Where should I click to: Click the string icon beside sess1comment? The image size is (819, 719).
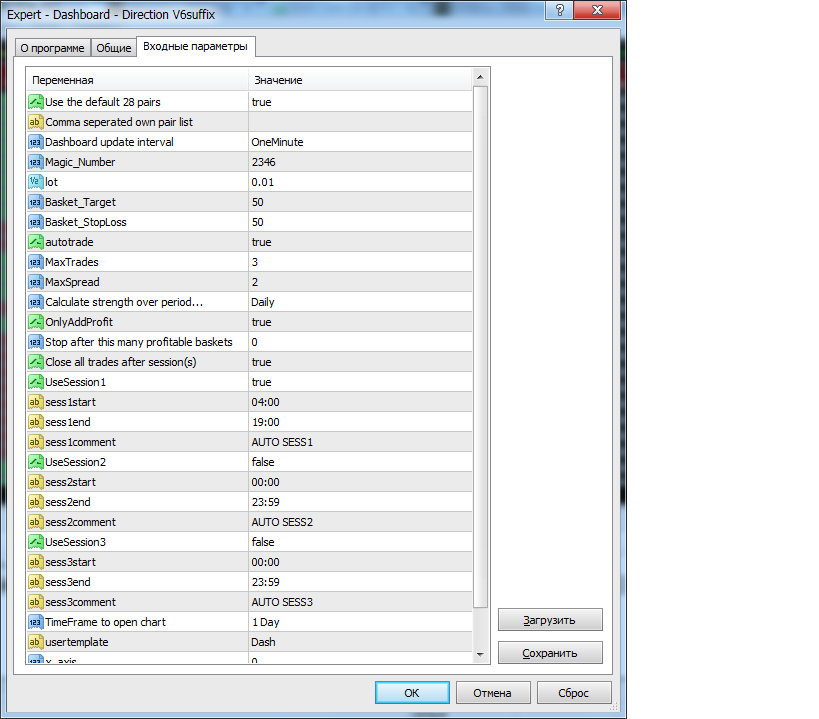[x=36, y=442]
